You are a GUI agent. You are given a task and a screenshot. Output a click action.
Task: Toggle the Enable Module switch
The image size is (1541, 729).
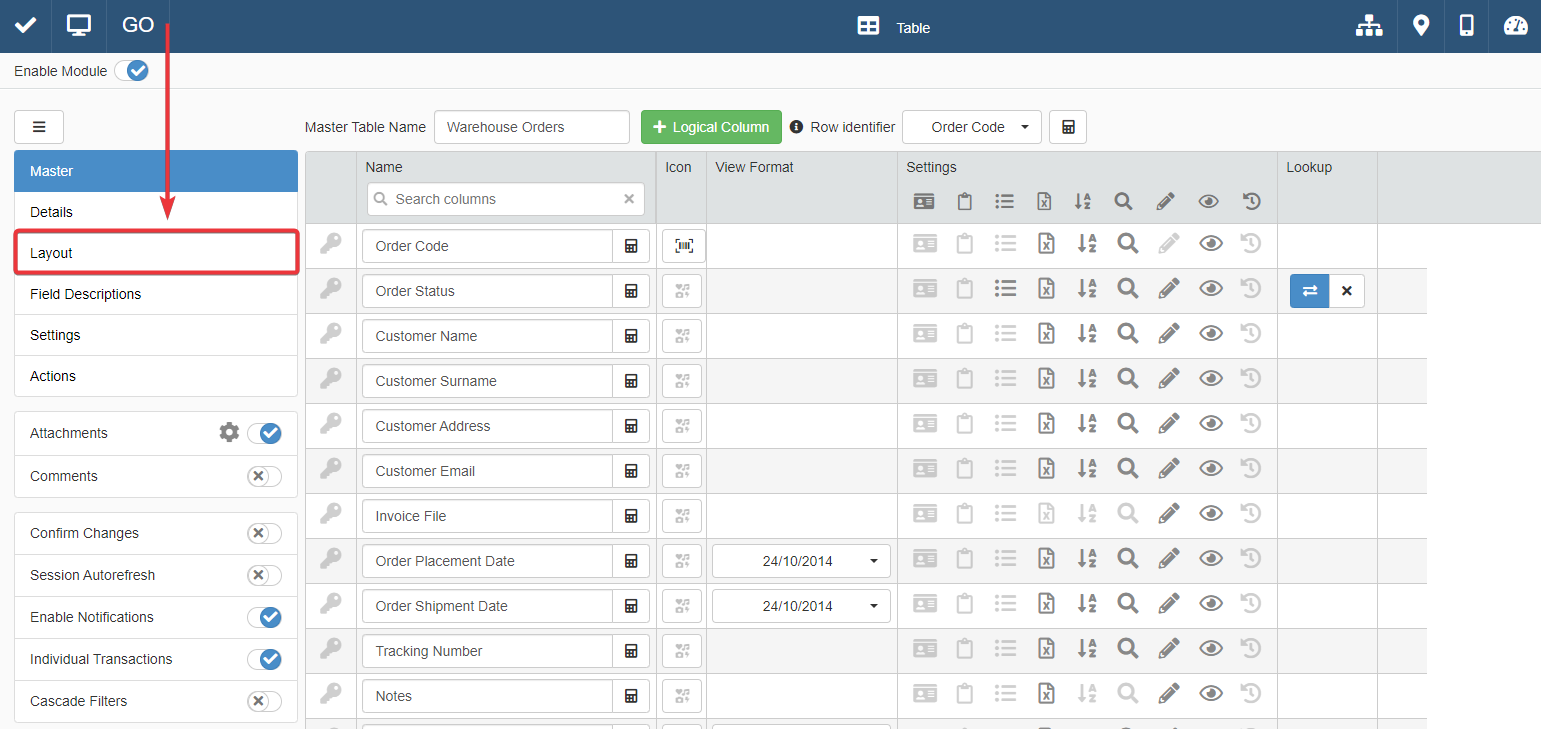(x=132, y=71)
